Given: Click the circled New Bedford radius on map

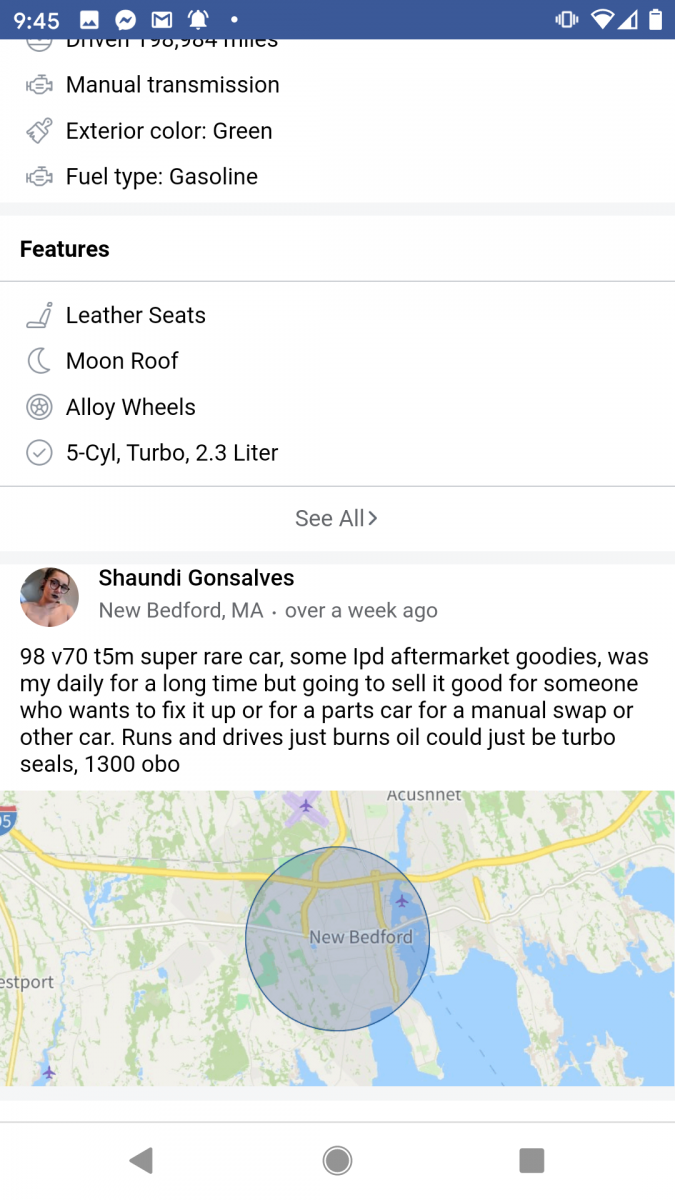Looking at the screenshot, I should coord(338,937).
